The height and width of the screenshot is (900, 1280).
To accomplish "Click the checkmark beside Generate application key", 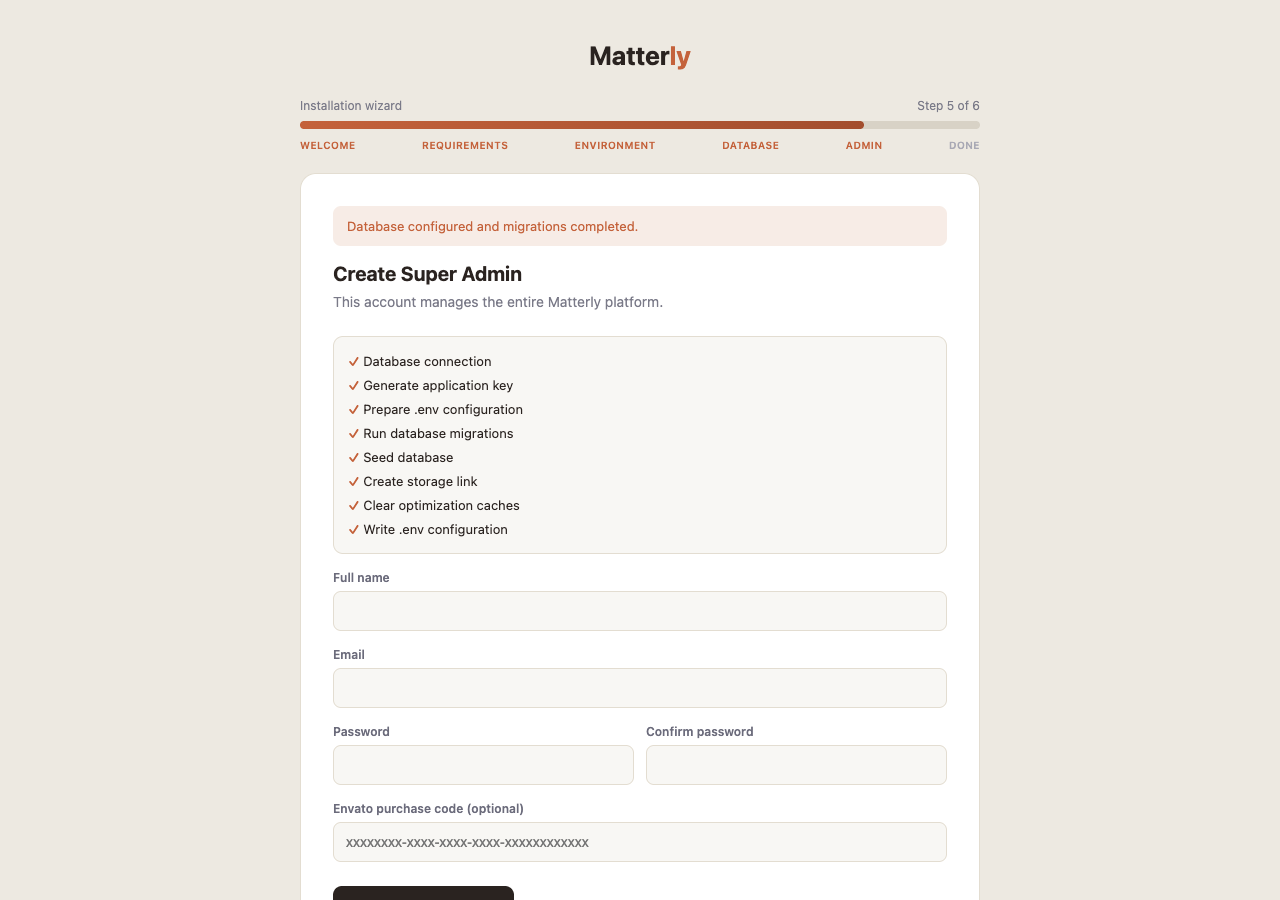I will click(354, 386).
